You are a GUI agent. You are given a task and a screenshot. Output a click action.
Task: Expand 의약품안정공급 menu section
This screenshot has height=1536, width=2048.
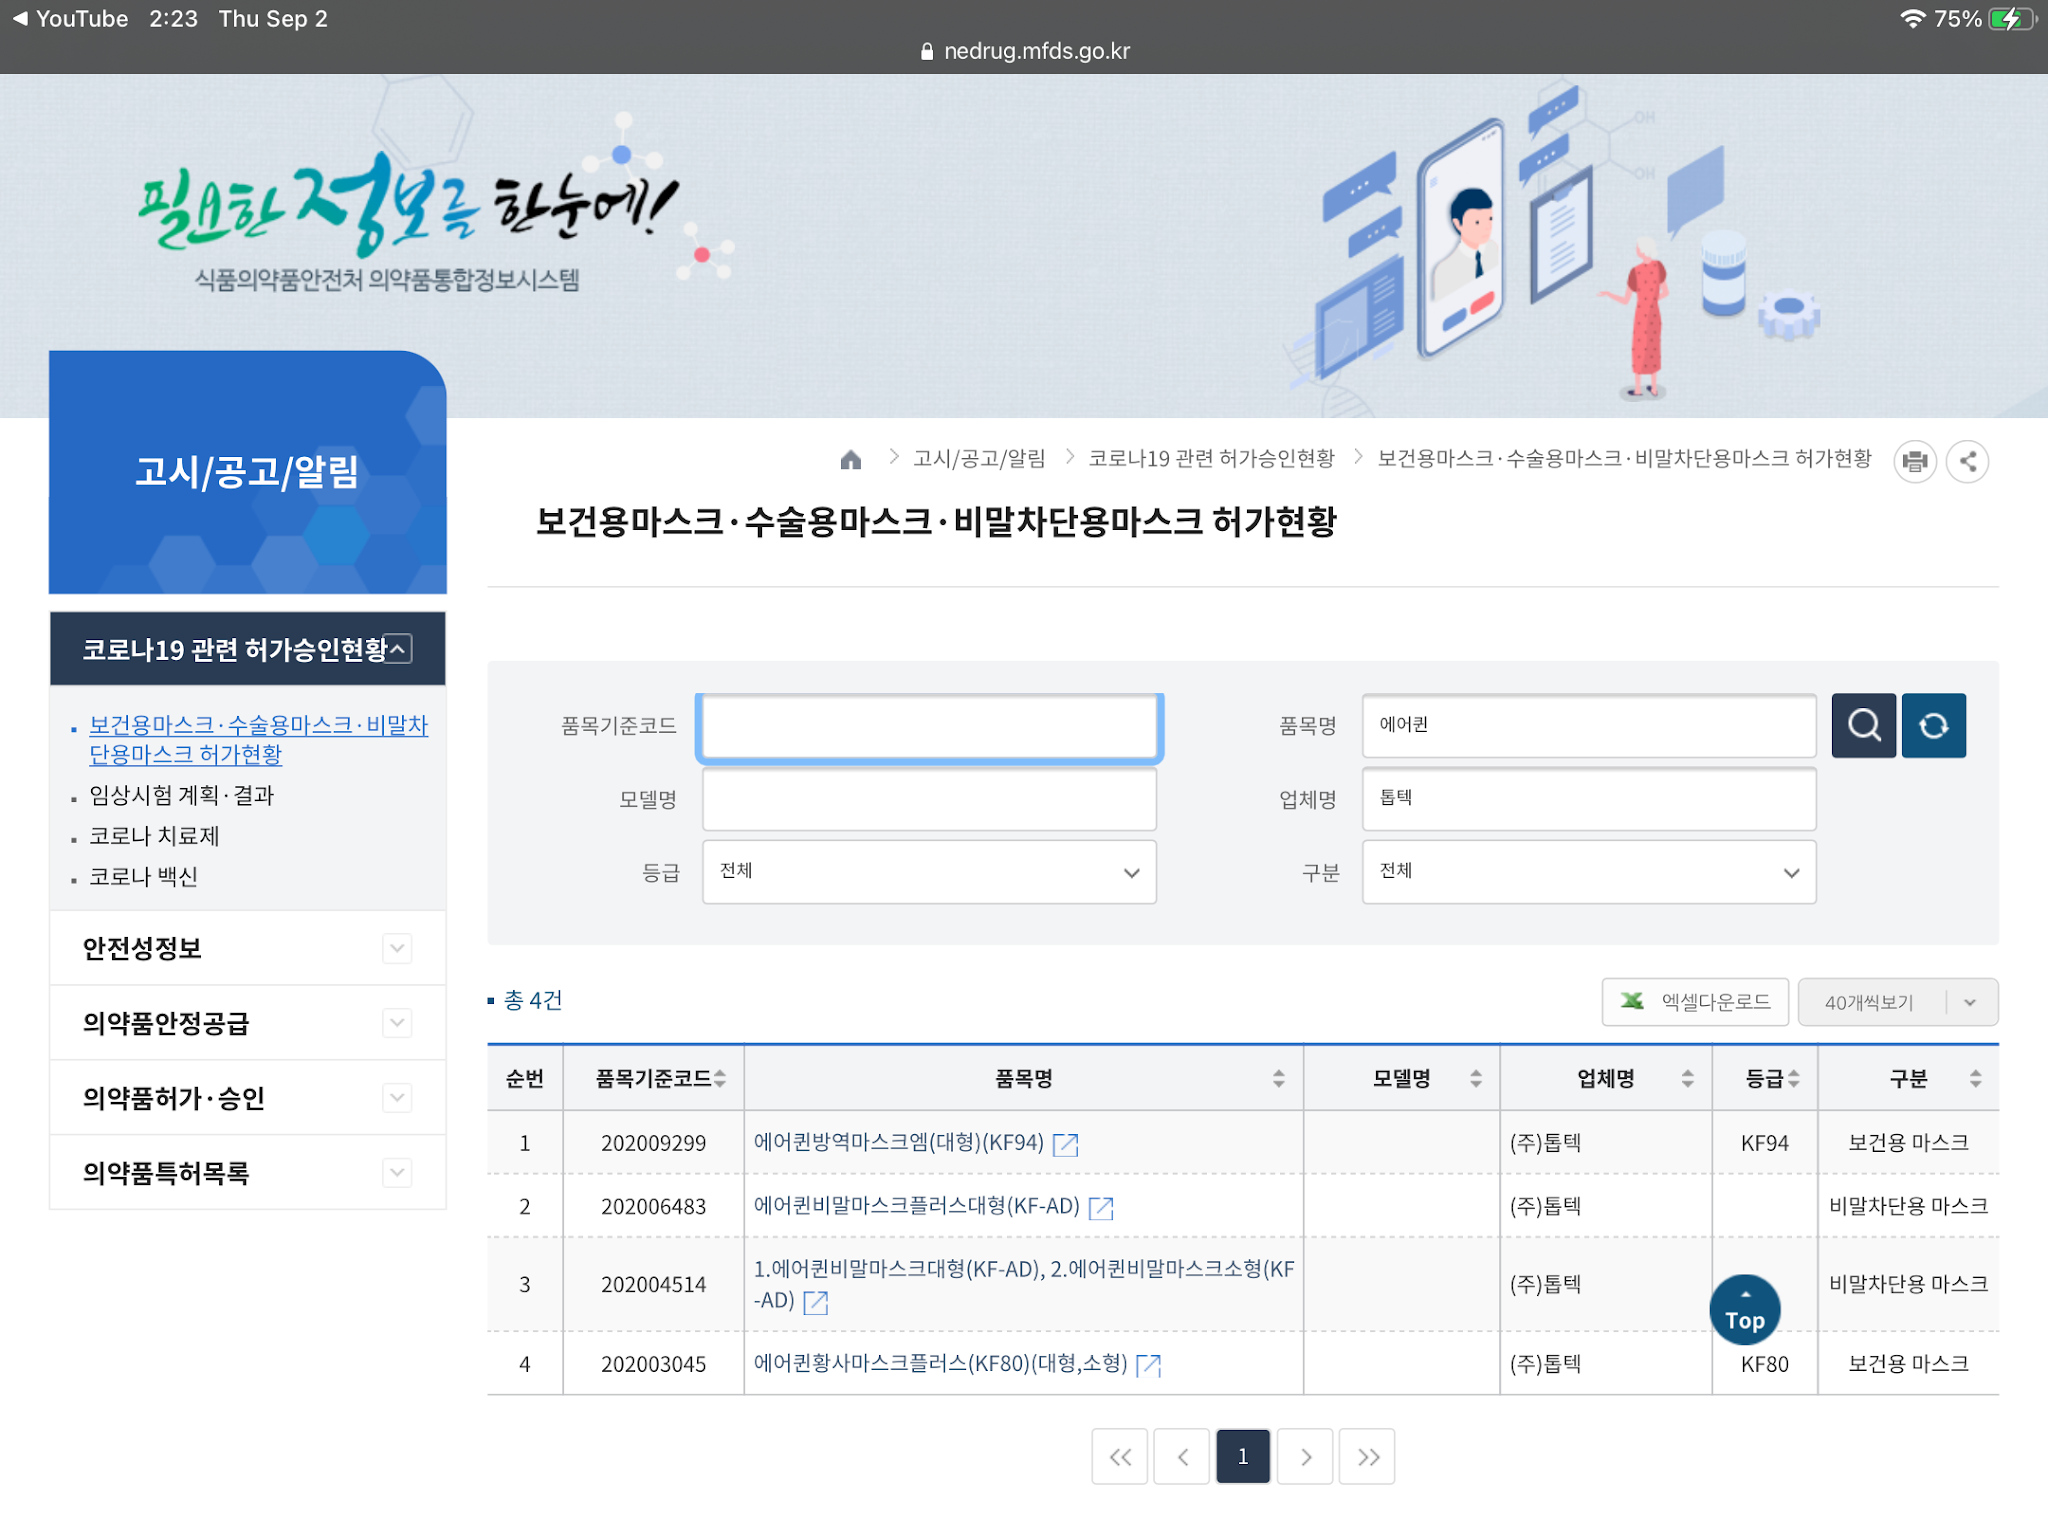pos(397,1023)
